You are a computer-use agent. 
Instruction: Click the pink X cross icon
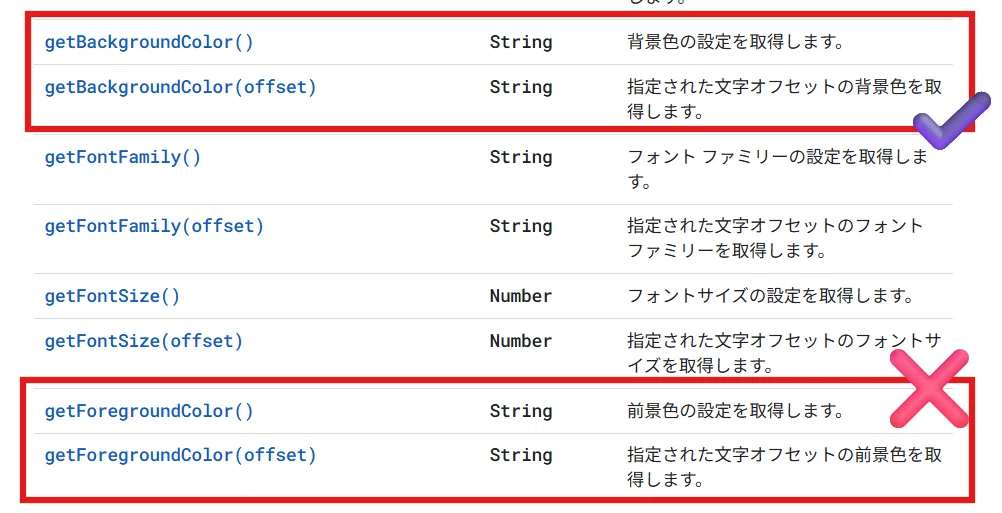click(930, 388)
